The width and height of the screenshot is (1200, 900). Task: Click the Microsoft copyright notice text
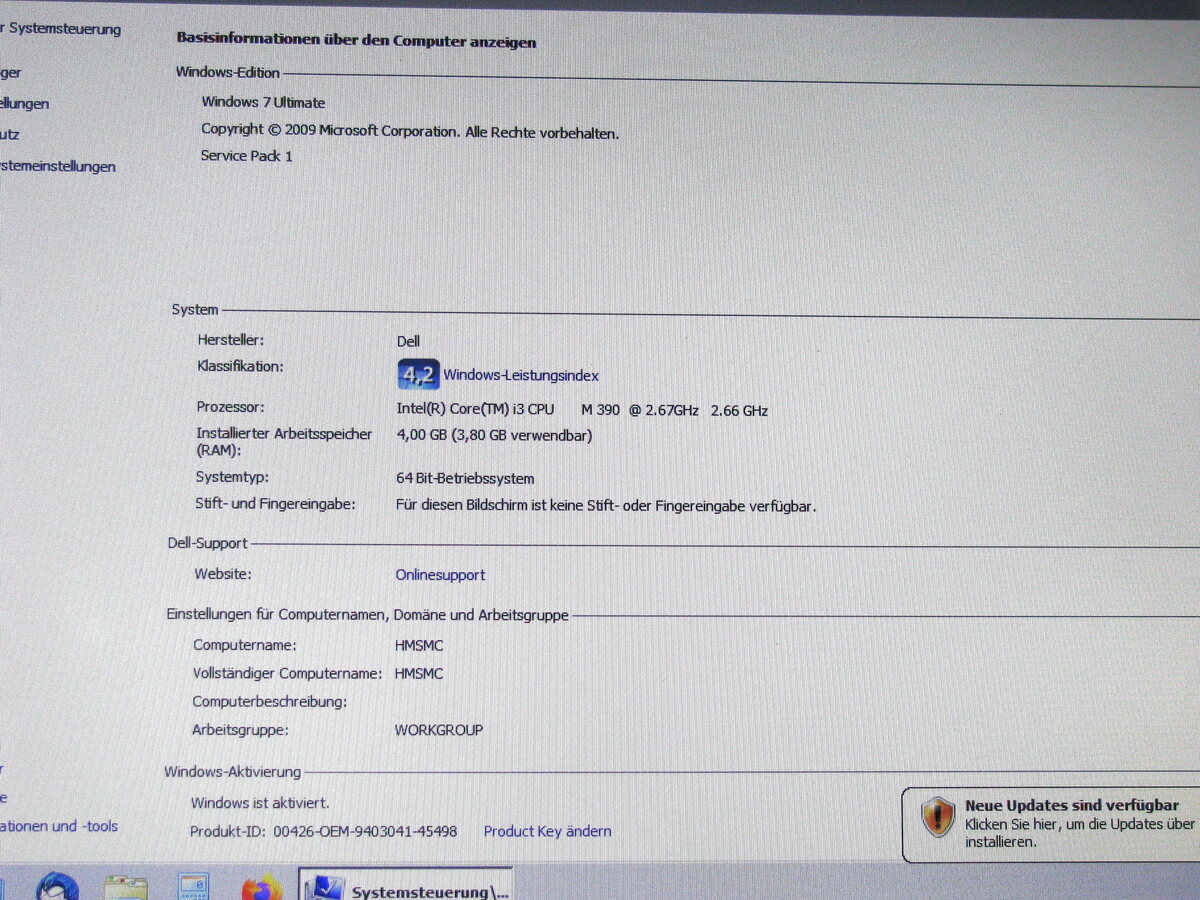(x=410, y=131)
